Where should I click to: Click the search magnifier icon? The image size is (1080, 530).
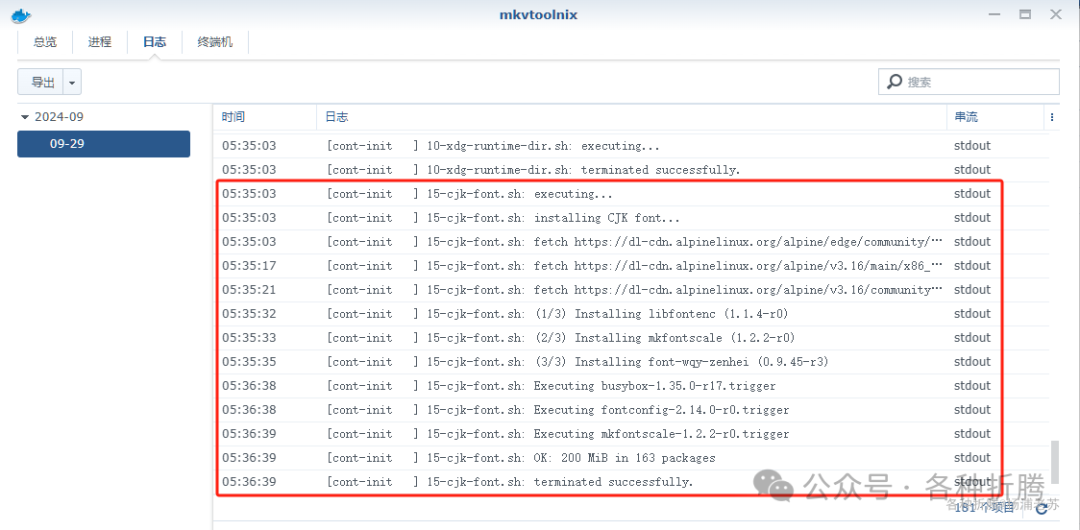point(893,81)
